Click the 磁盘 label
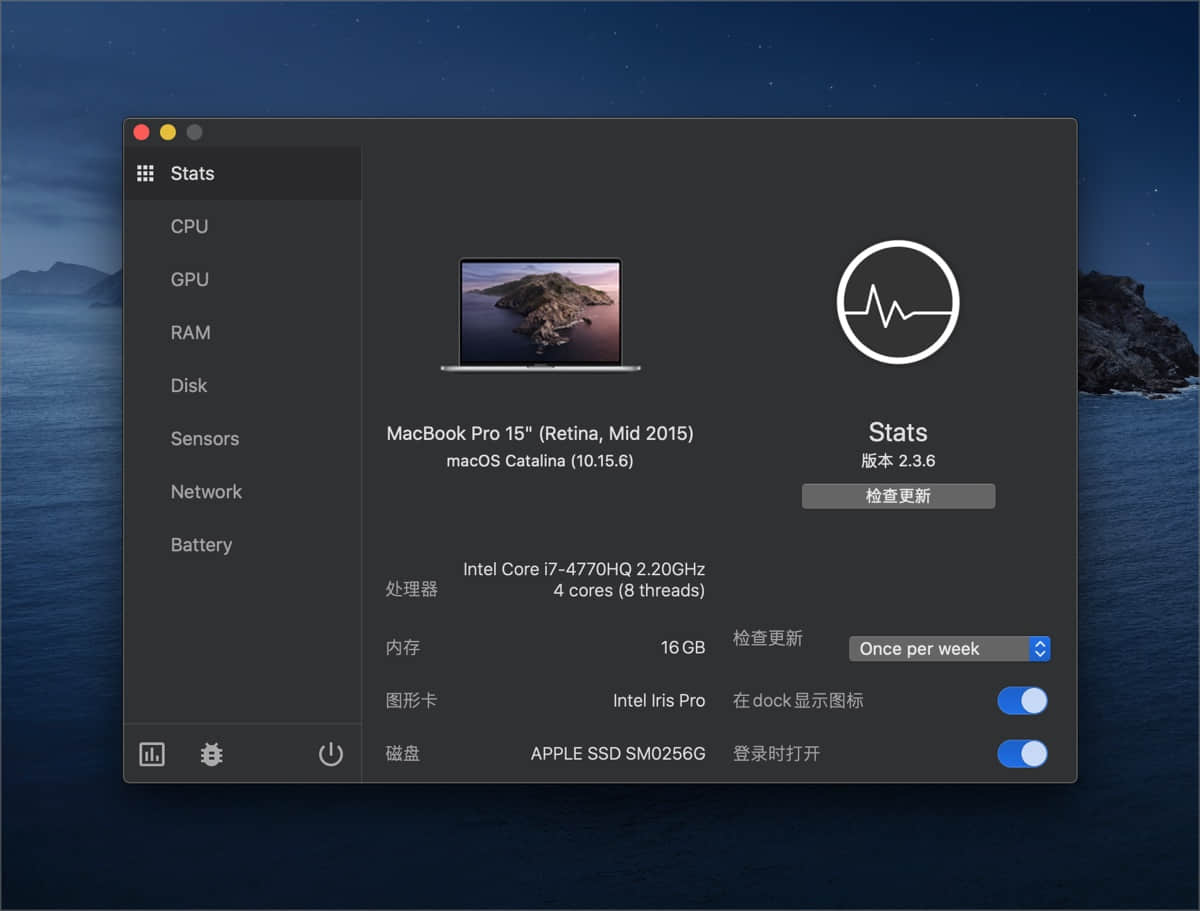This screenshot has height=911, width=1200. [403, 754]
